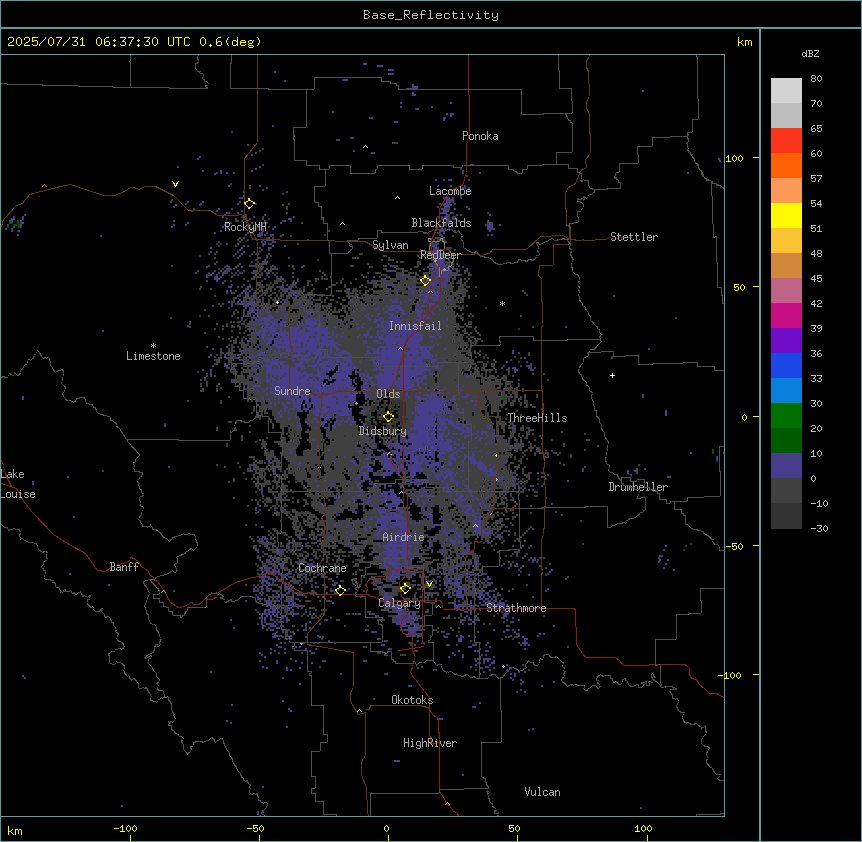The width and height of the screenshot is (862, 842).
Task: Click the white asterisk east of Innisfail
Action: pos(502,303)
